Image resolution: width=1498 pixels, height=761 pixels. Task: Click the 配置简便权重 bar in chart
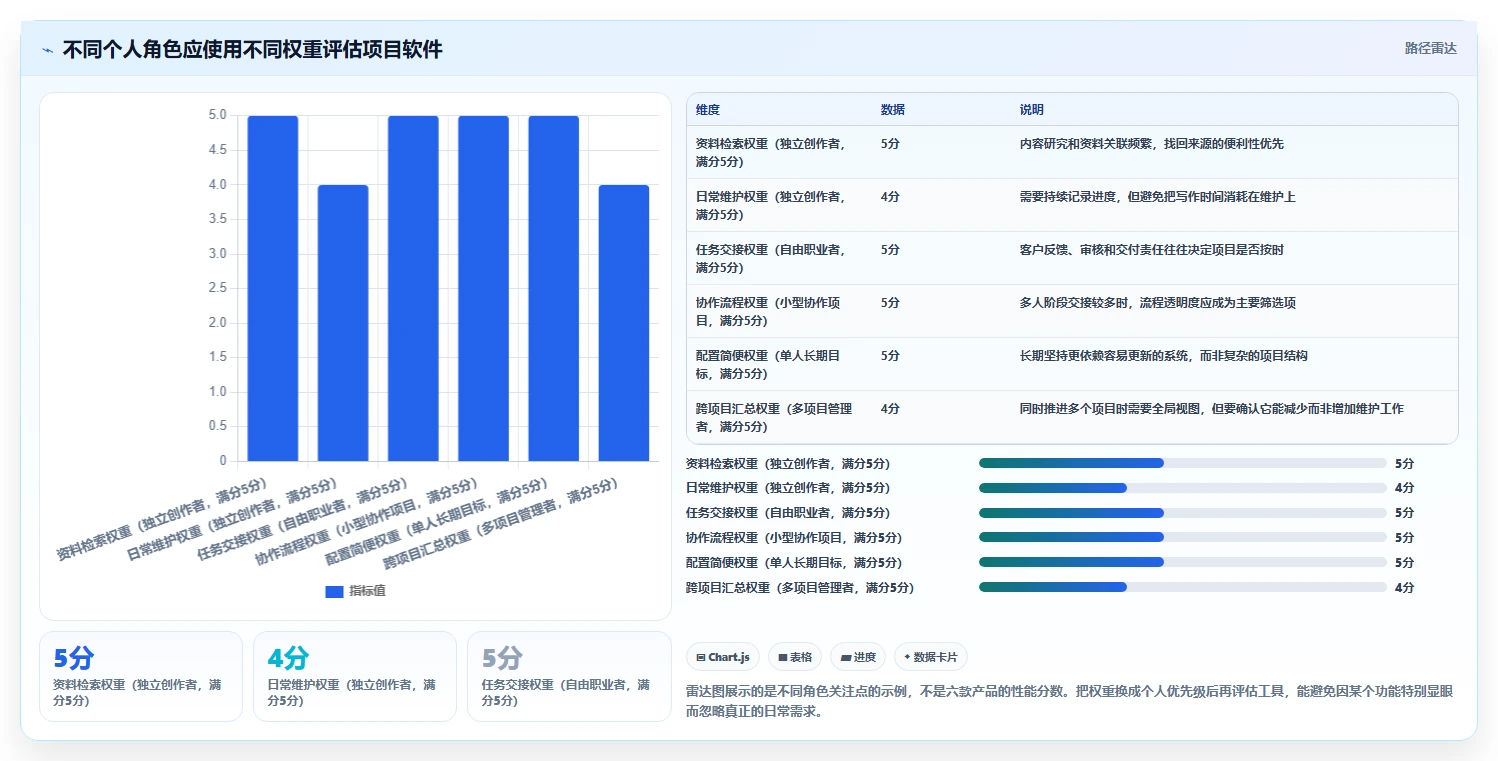553,288
